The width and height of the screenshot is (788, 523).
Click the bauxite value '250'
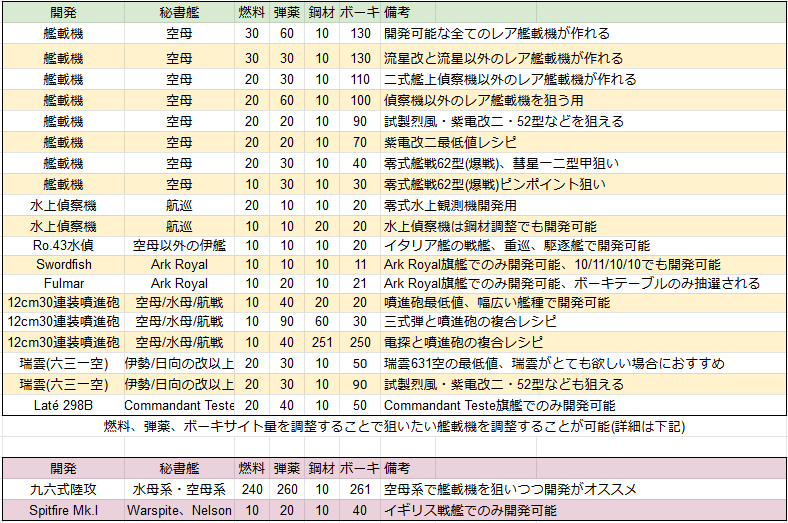(360, 343)
